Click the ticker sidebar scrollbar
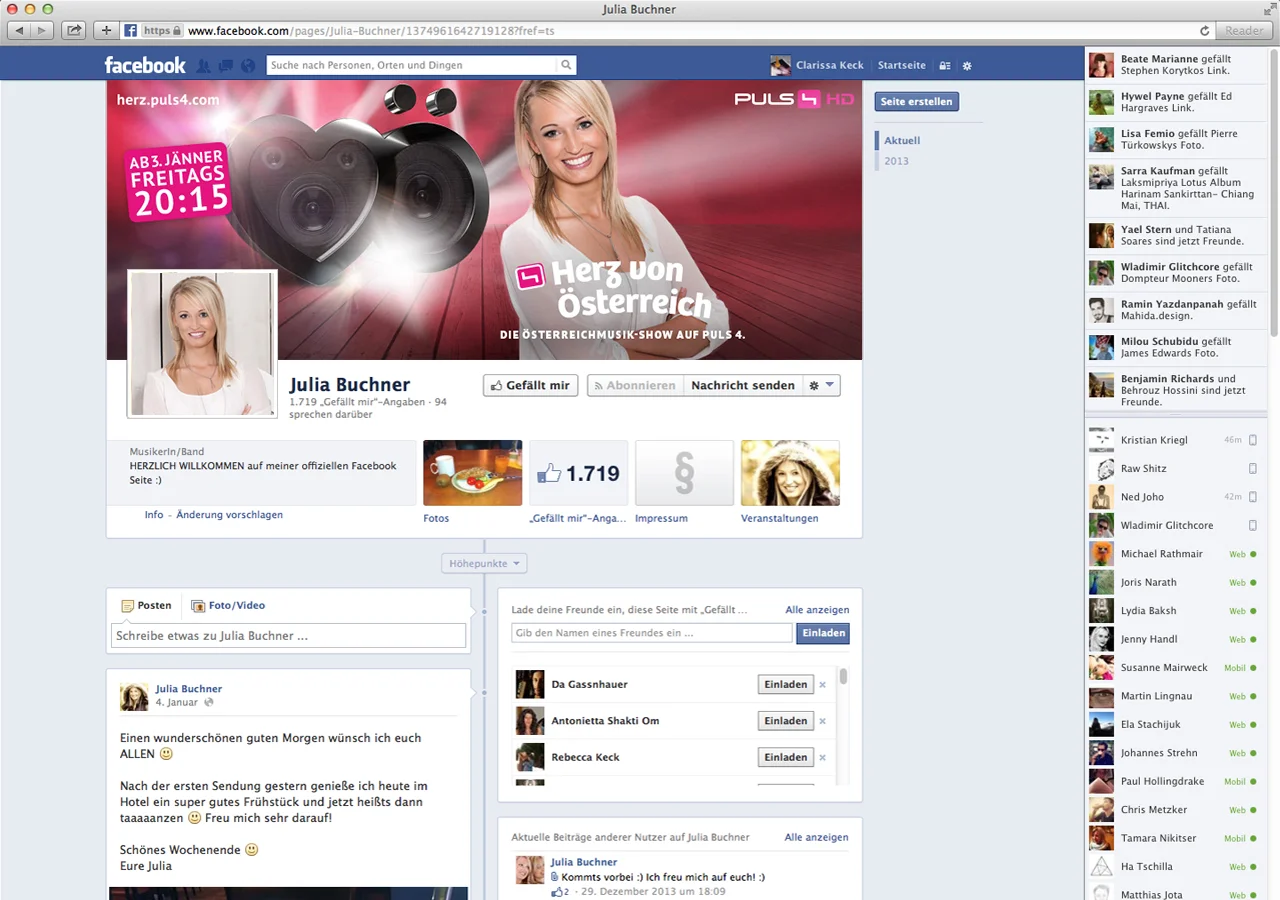The height and width of the screenshot is (900, 1280). 1273,194
